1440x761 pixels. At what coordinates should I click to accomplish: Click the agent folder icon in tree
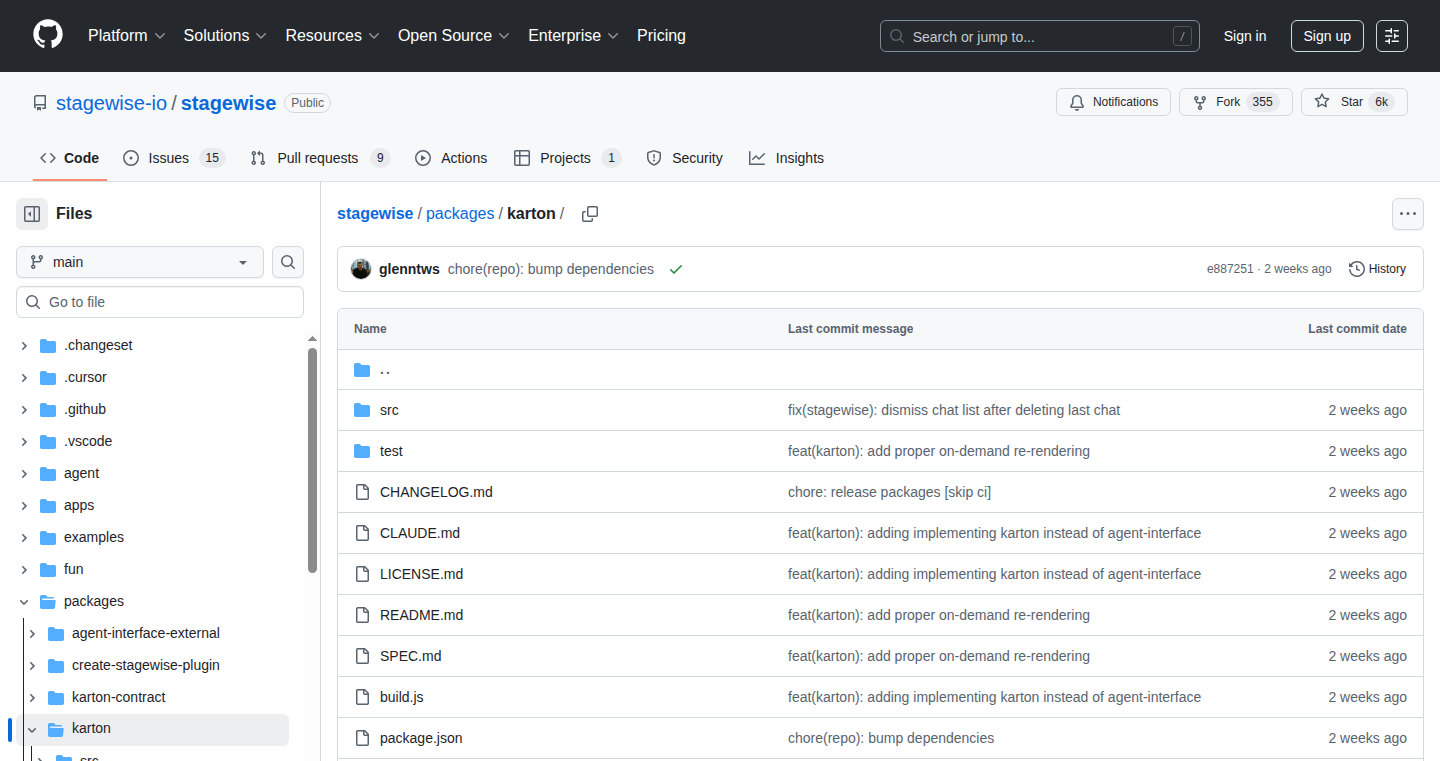pyautogui.click(x=48, y=473)
